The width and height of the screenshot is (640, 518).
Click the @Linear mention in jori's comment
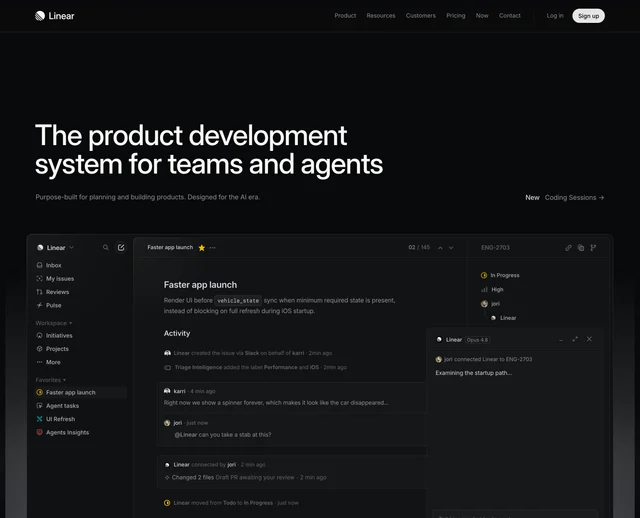186,435
